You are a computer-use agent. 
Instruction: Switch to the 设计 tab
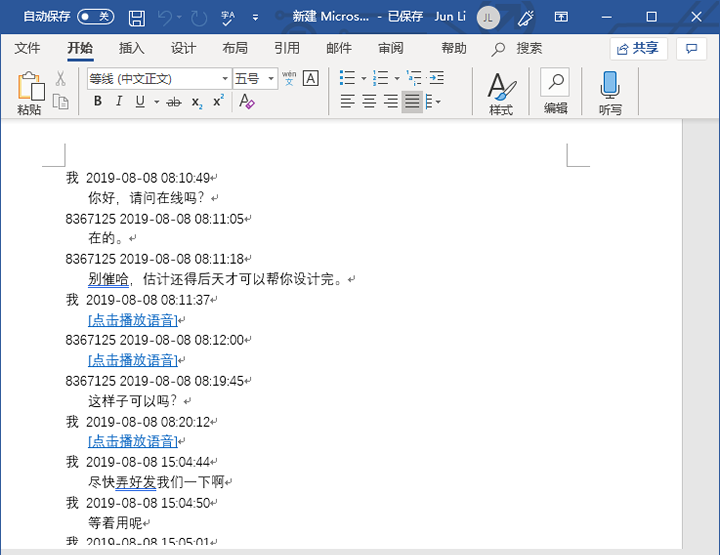183,48
